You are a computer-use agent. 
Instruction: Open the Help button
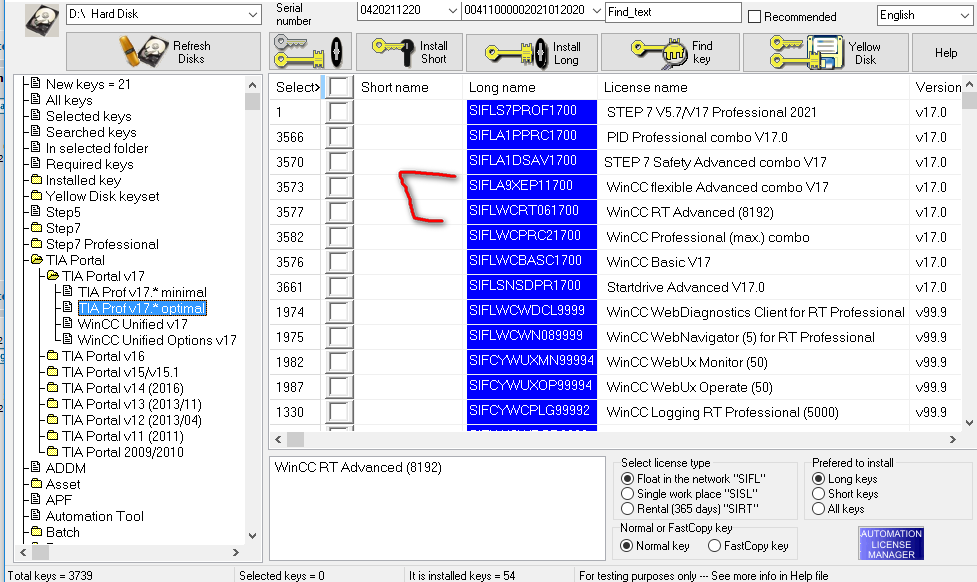[x=945, y=53]
